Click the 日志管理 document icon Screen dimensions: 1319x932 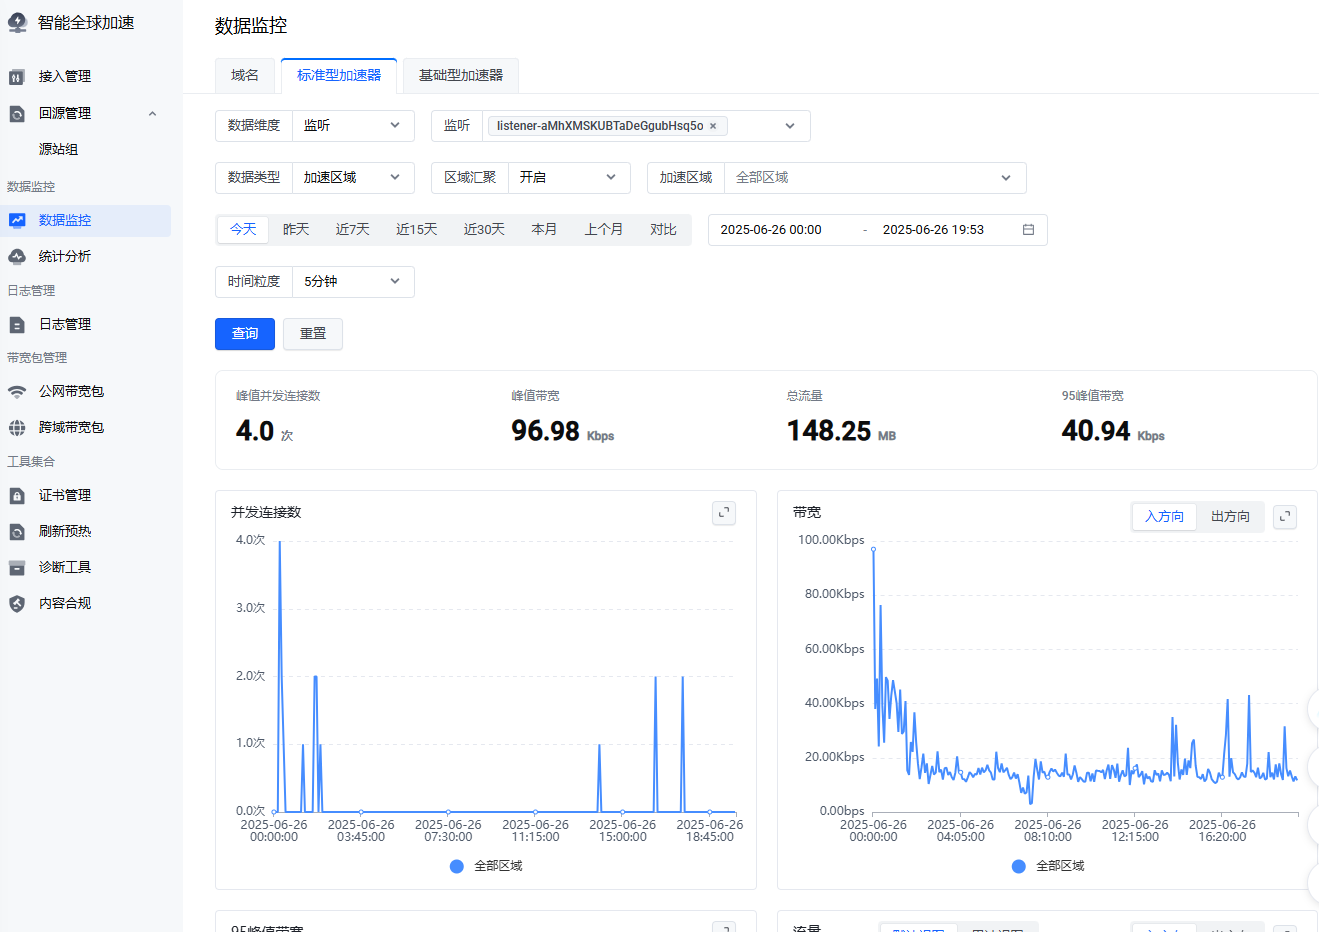17,325
